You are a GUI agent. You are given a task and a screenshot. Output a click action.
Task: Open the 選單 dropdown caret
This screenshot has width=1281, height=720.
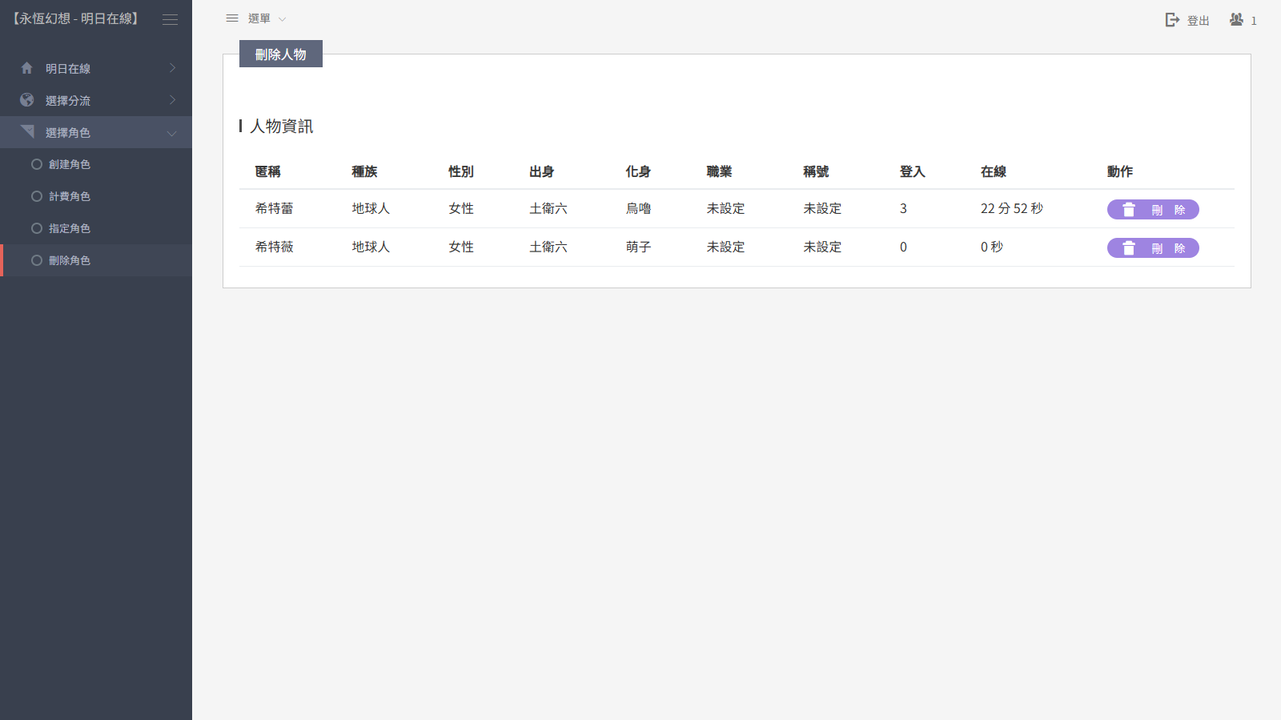coord(282,19)
